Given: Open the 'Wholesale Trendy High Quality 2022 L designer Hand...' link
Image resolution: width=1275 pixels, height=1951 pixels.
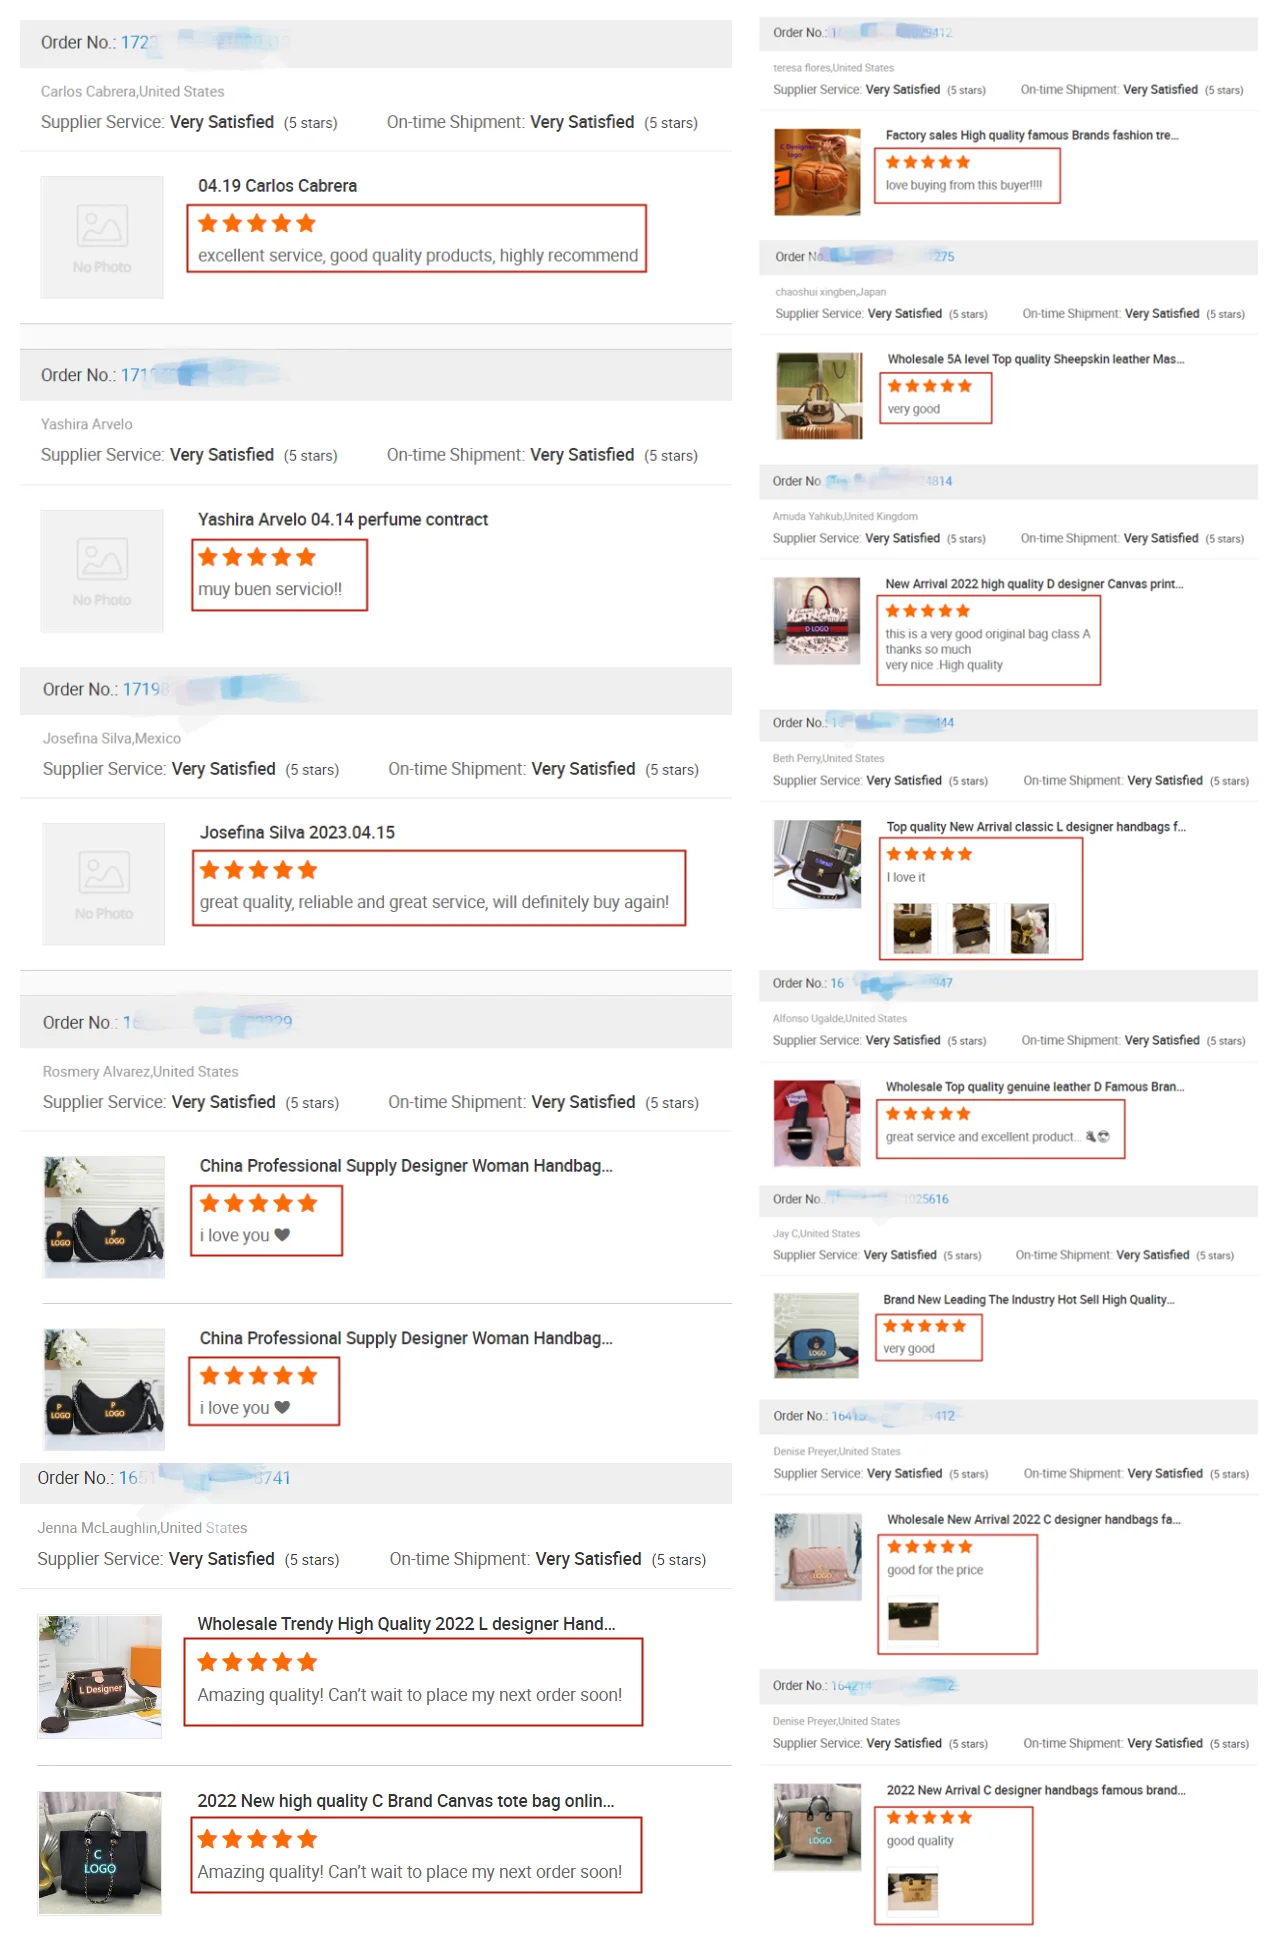Looking at the screenshot, I should point(406,1624).
